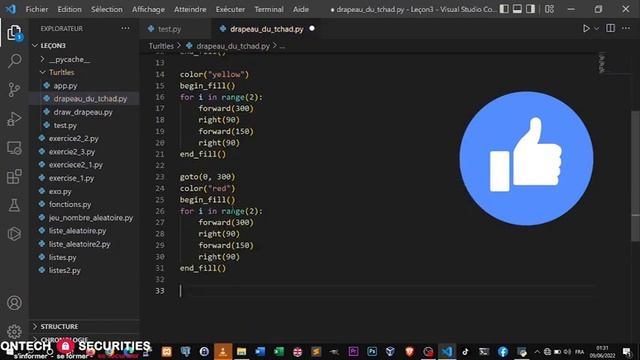The image size is (640, 360).
Task: Click Turltles in the breadcrumb
Action: (x=161, y=46)
